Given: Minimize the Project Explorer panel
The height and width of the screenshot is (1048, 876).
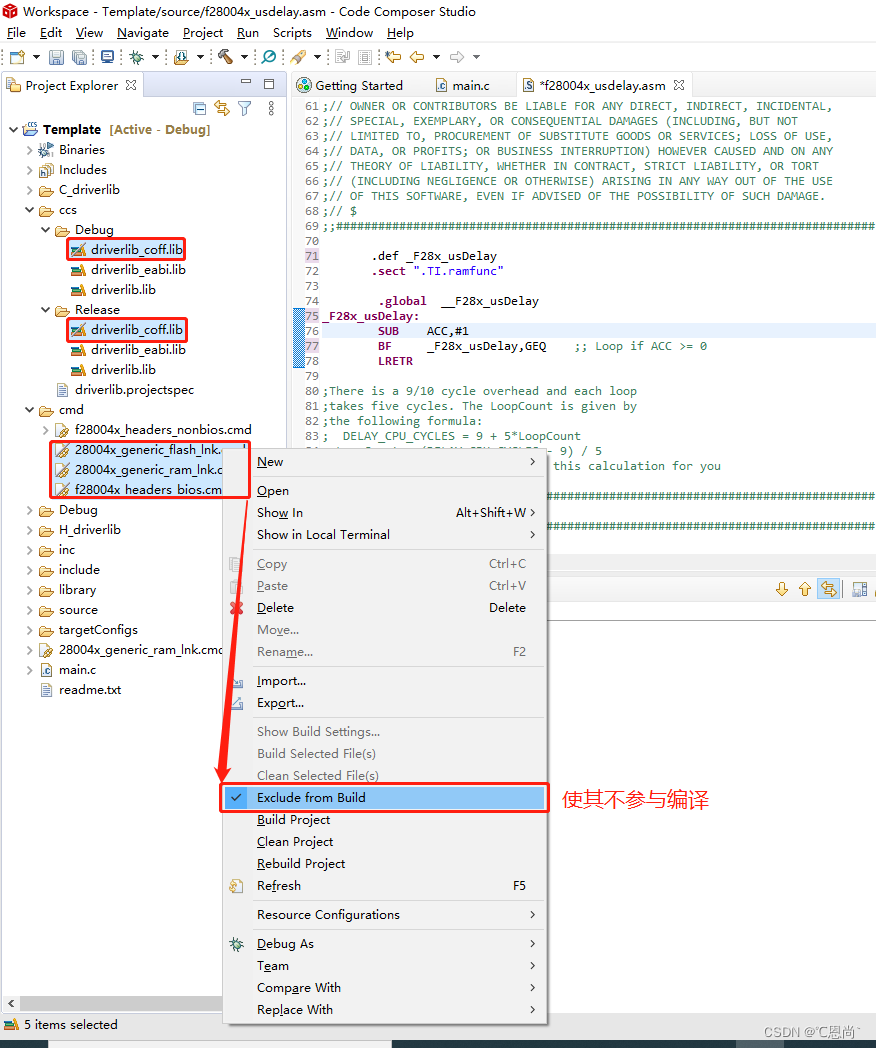Looking at the screenshot, I should [246, 82].
